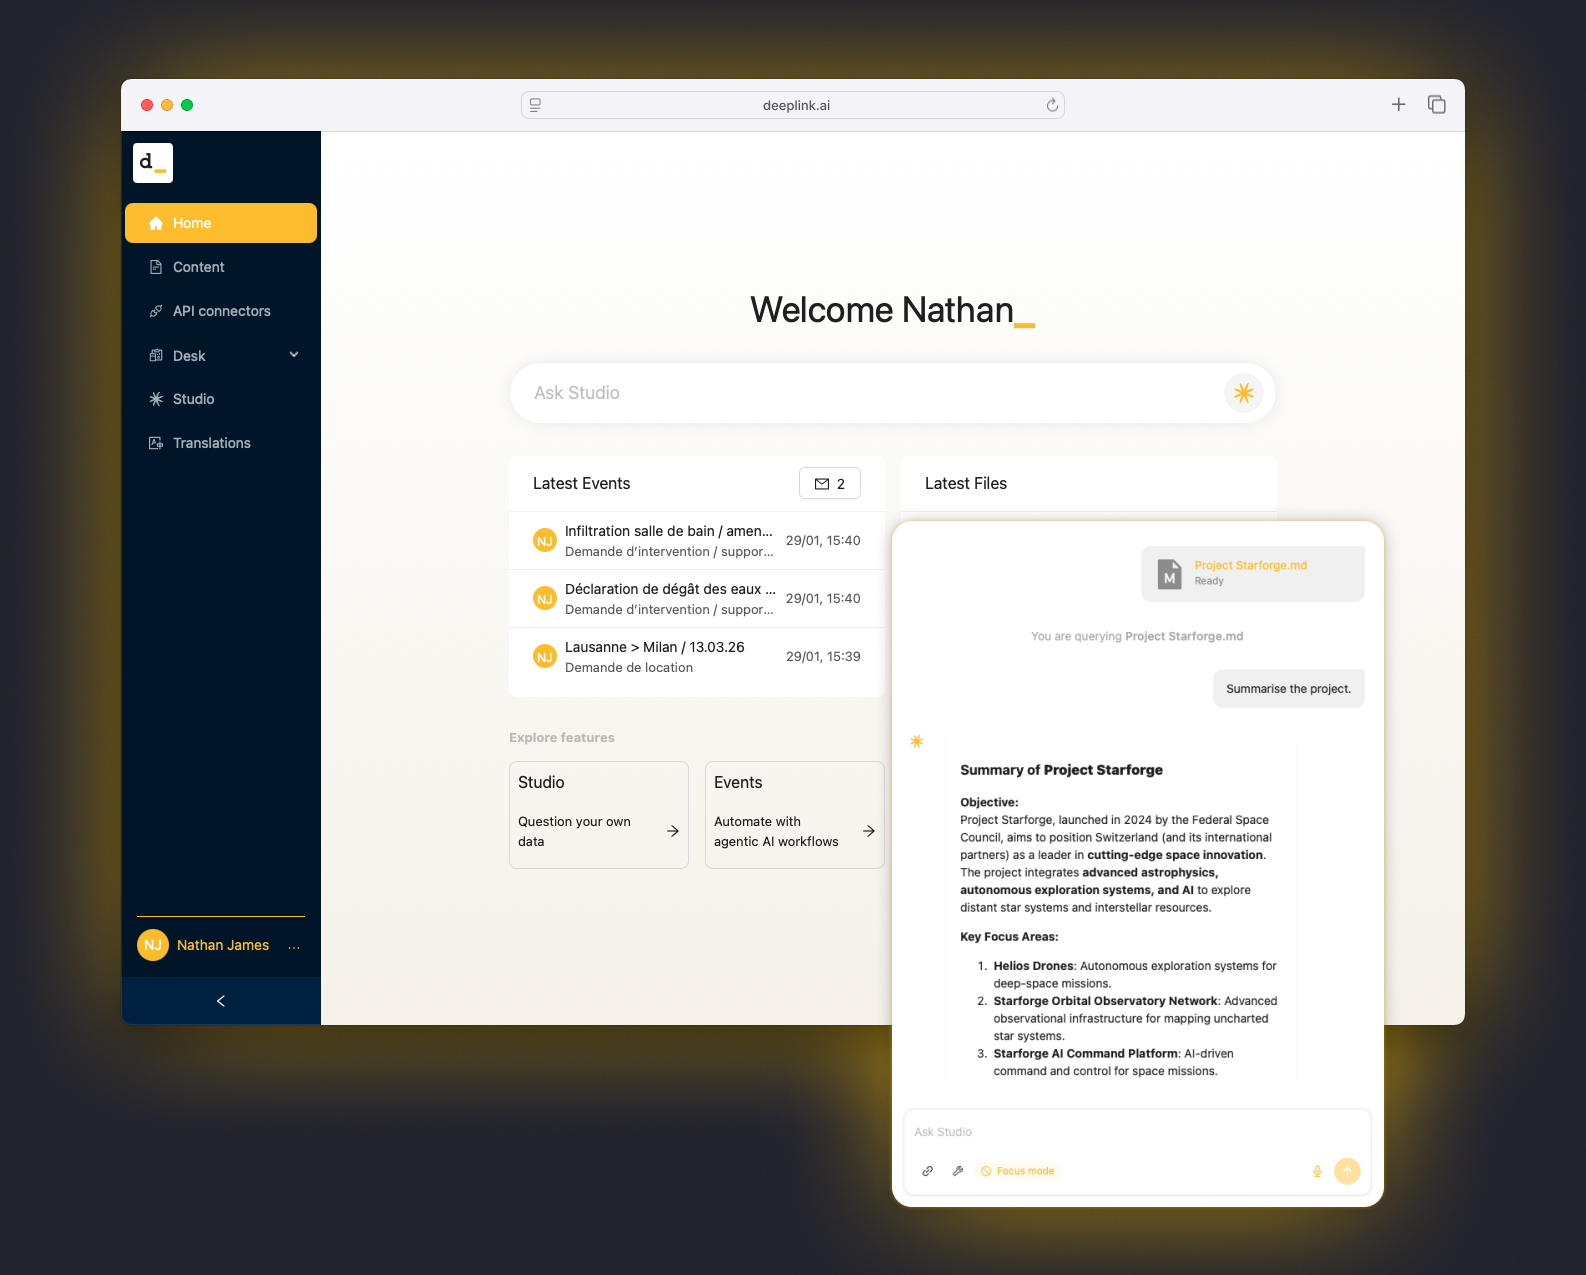Click the microphone voice input icon
The width and height of the screenshot is (1586, 1275).
1317,1171
